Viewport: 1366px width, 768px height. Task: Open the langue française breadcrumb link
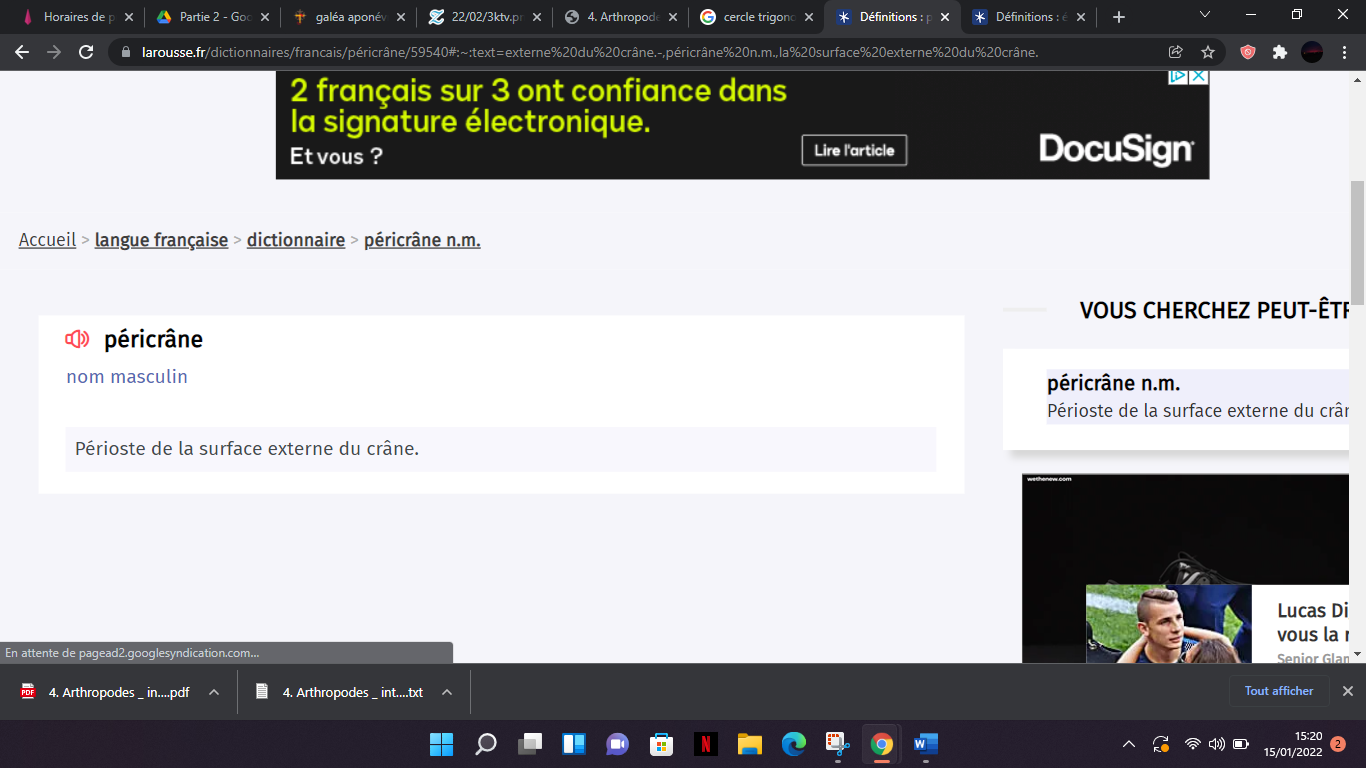161,240
